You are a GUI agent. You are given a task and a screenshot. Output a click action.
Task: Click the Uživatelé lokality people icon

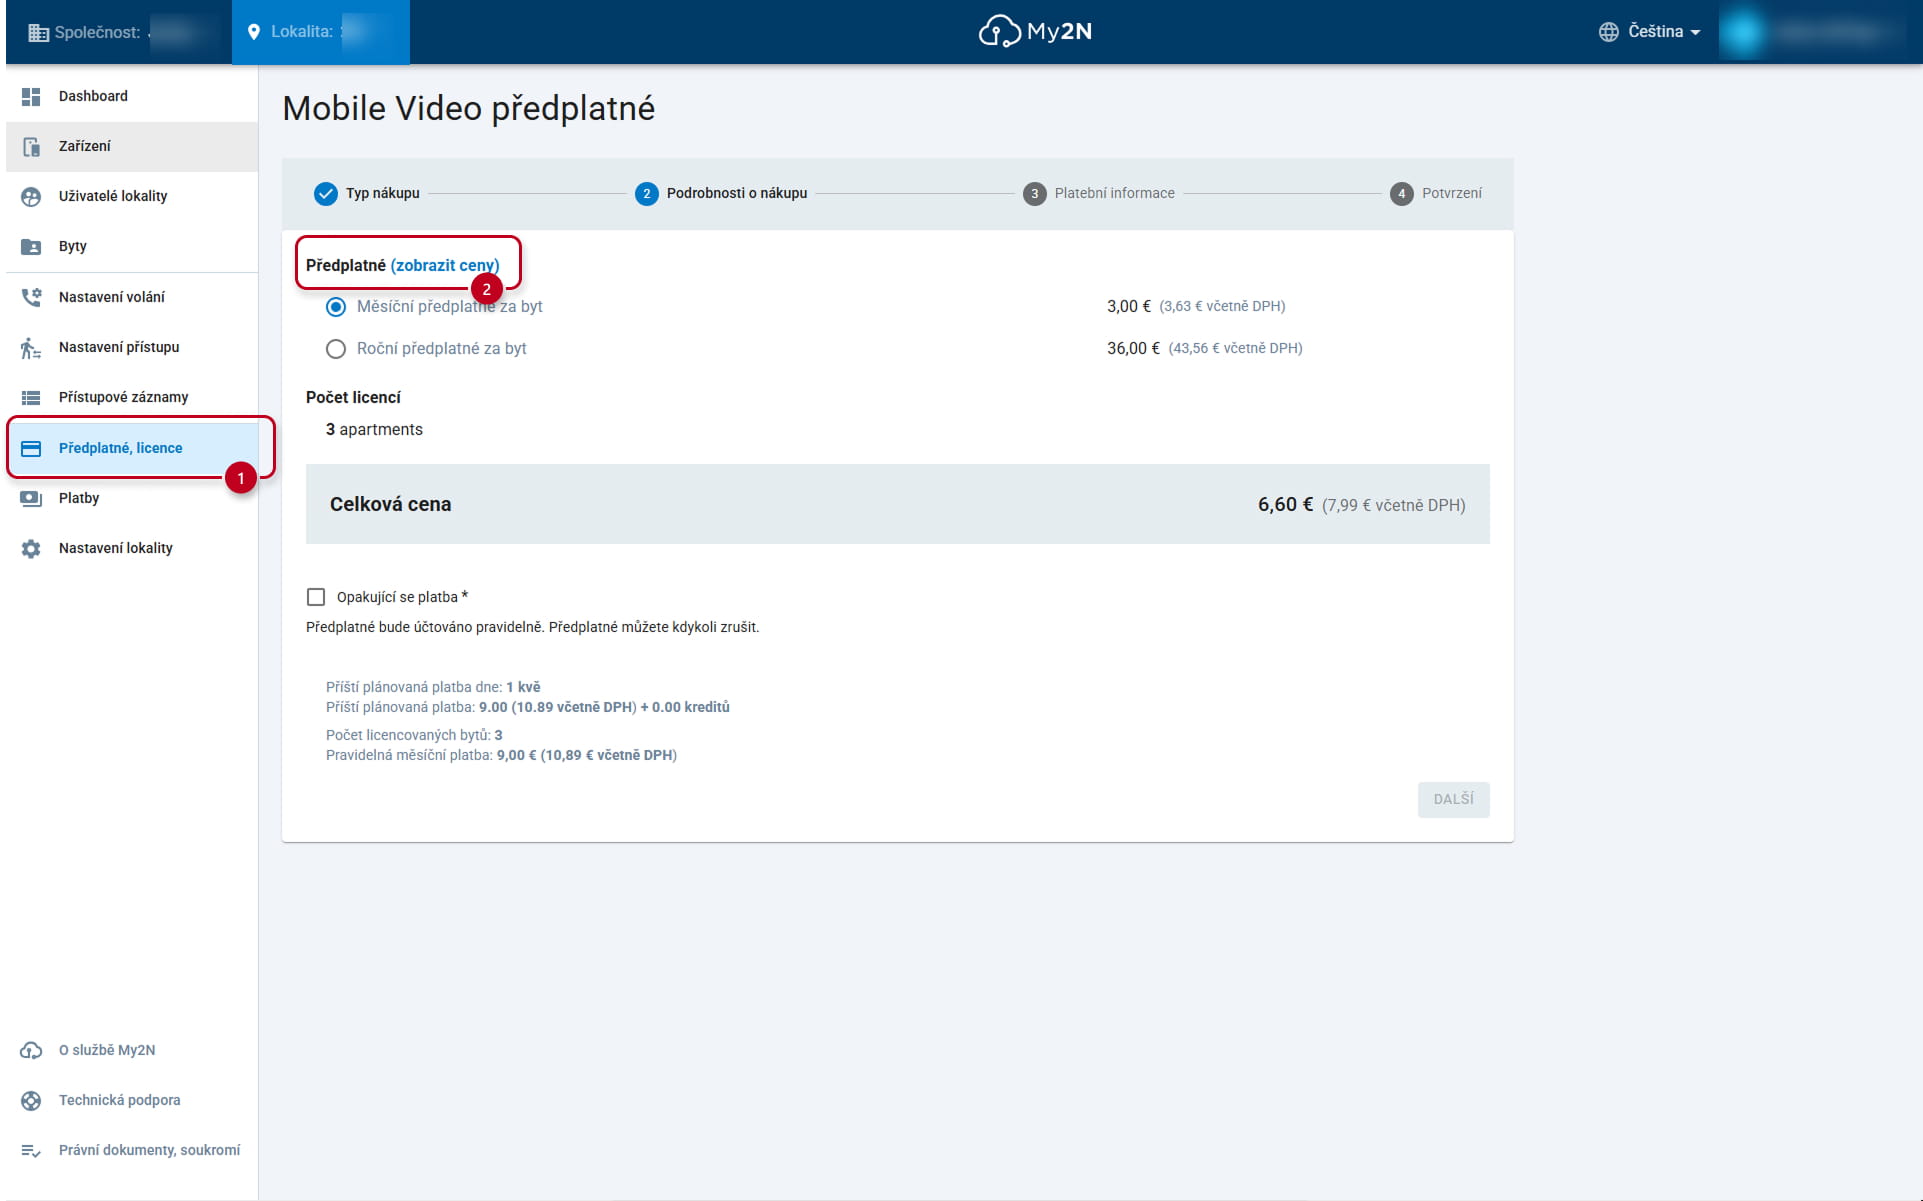[31, 196]
